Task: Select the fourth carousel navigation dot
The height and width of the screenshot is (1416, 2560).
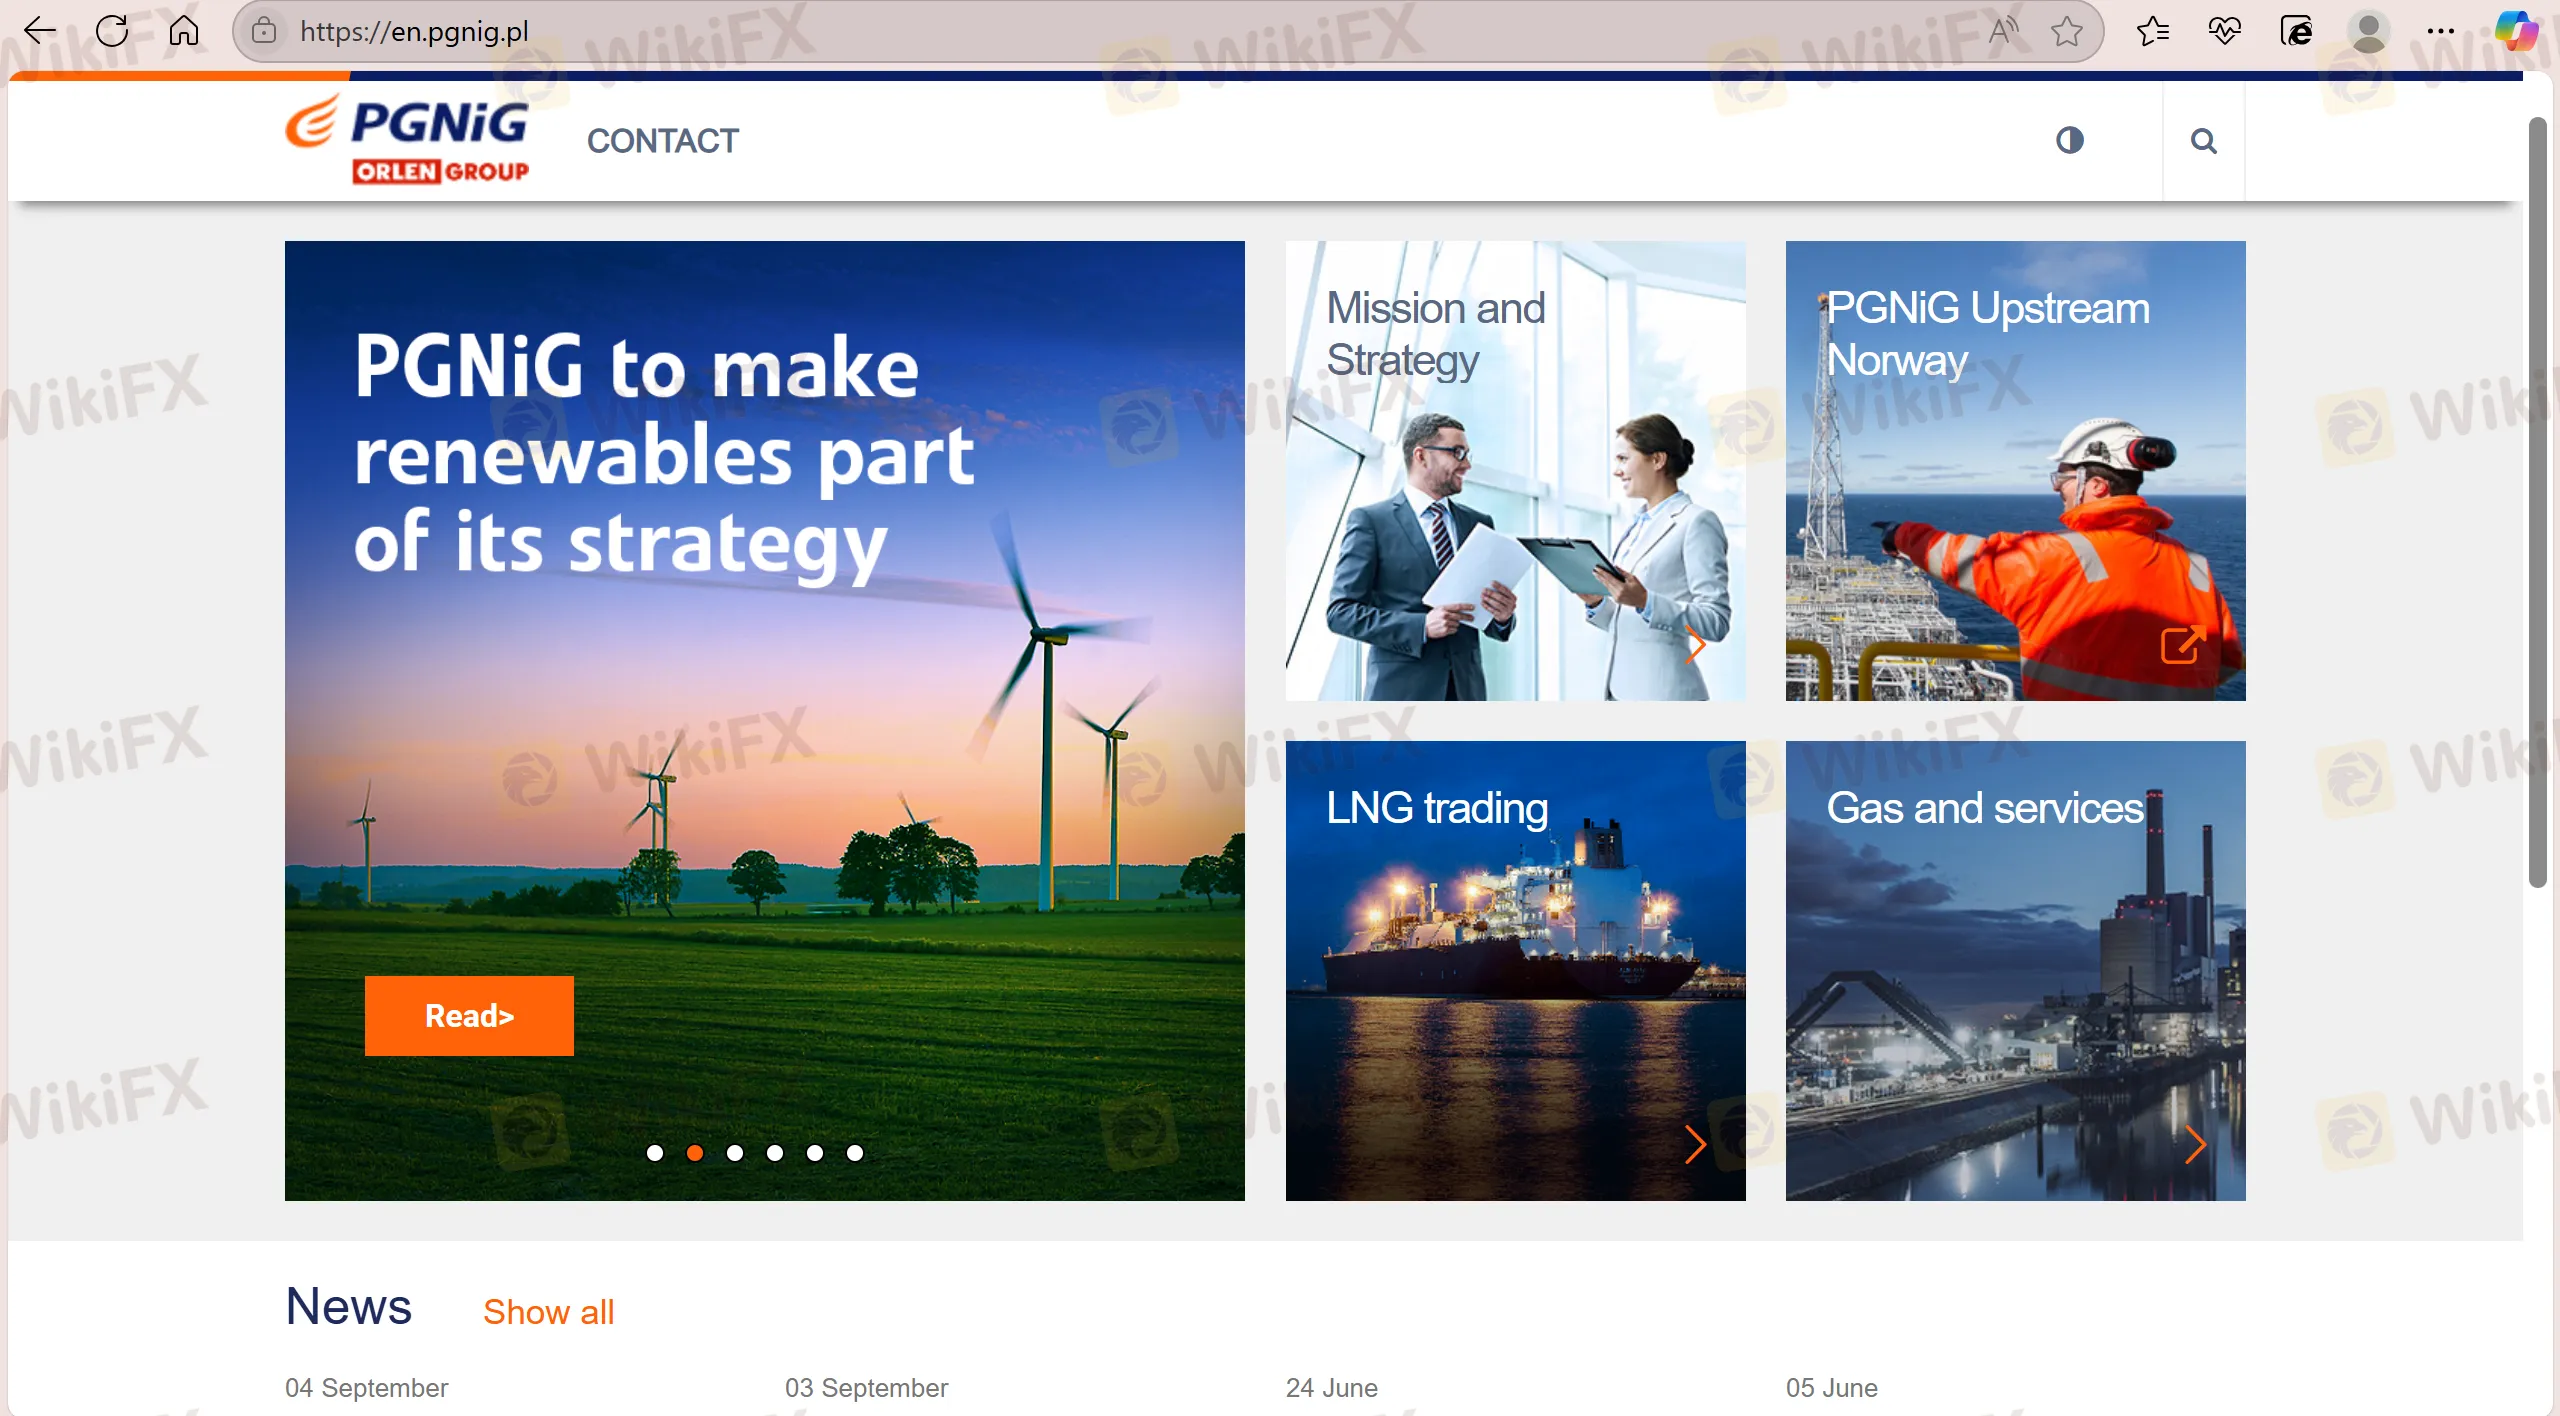Action: point(774,1153)
